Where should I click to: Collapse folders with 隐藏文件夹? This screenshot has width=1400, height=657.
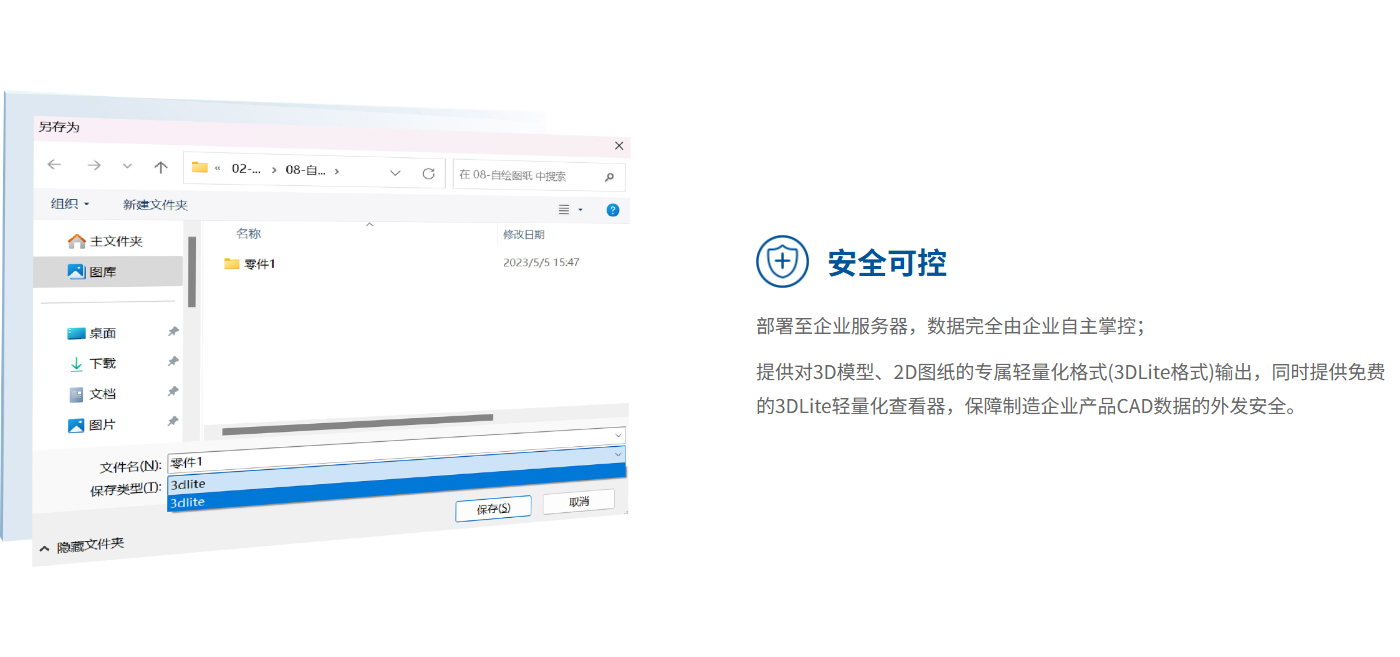pyautogui.click(x=82, y=546)
